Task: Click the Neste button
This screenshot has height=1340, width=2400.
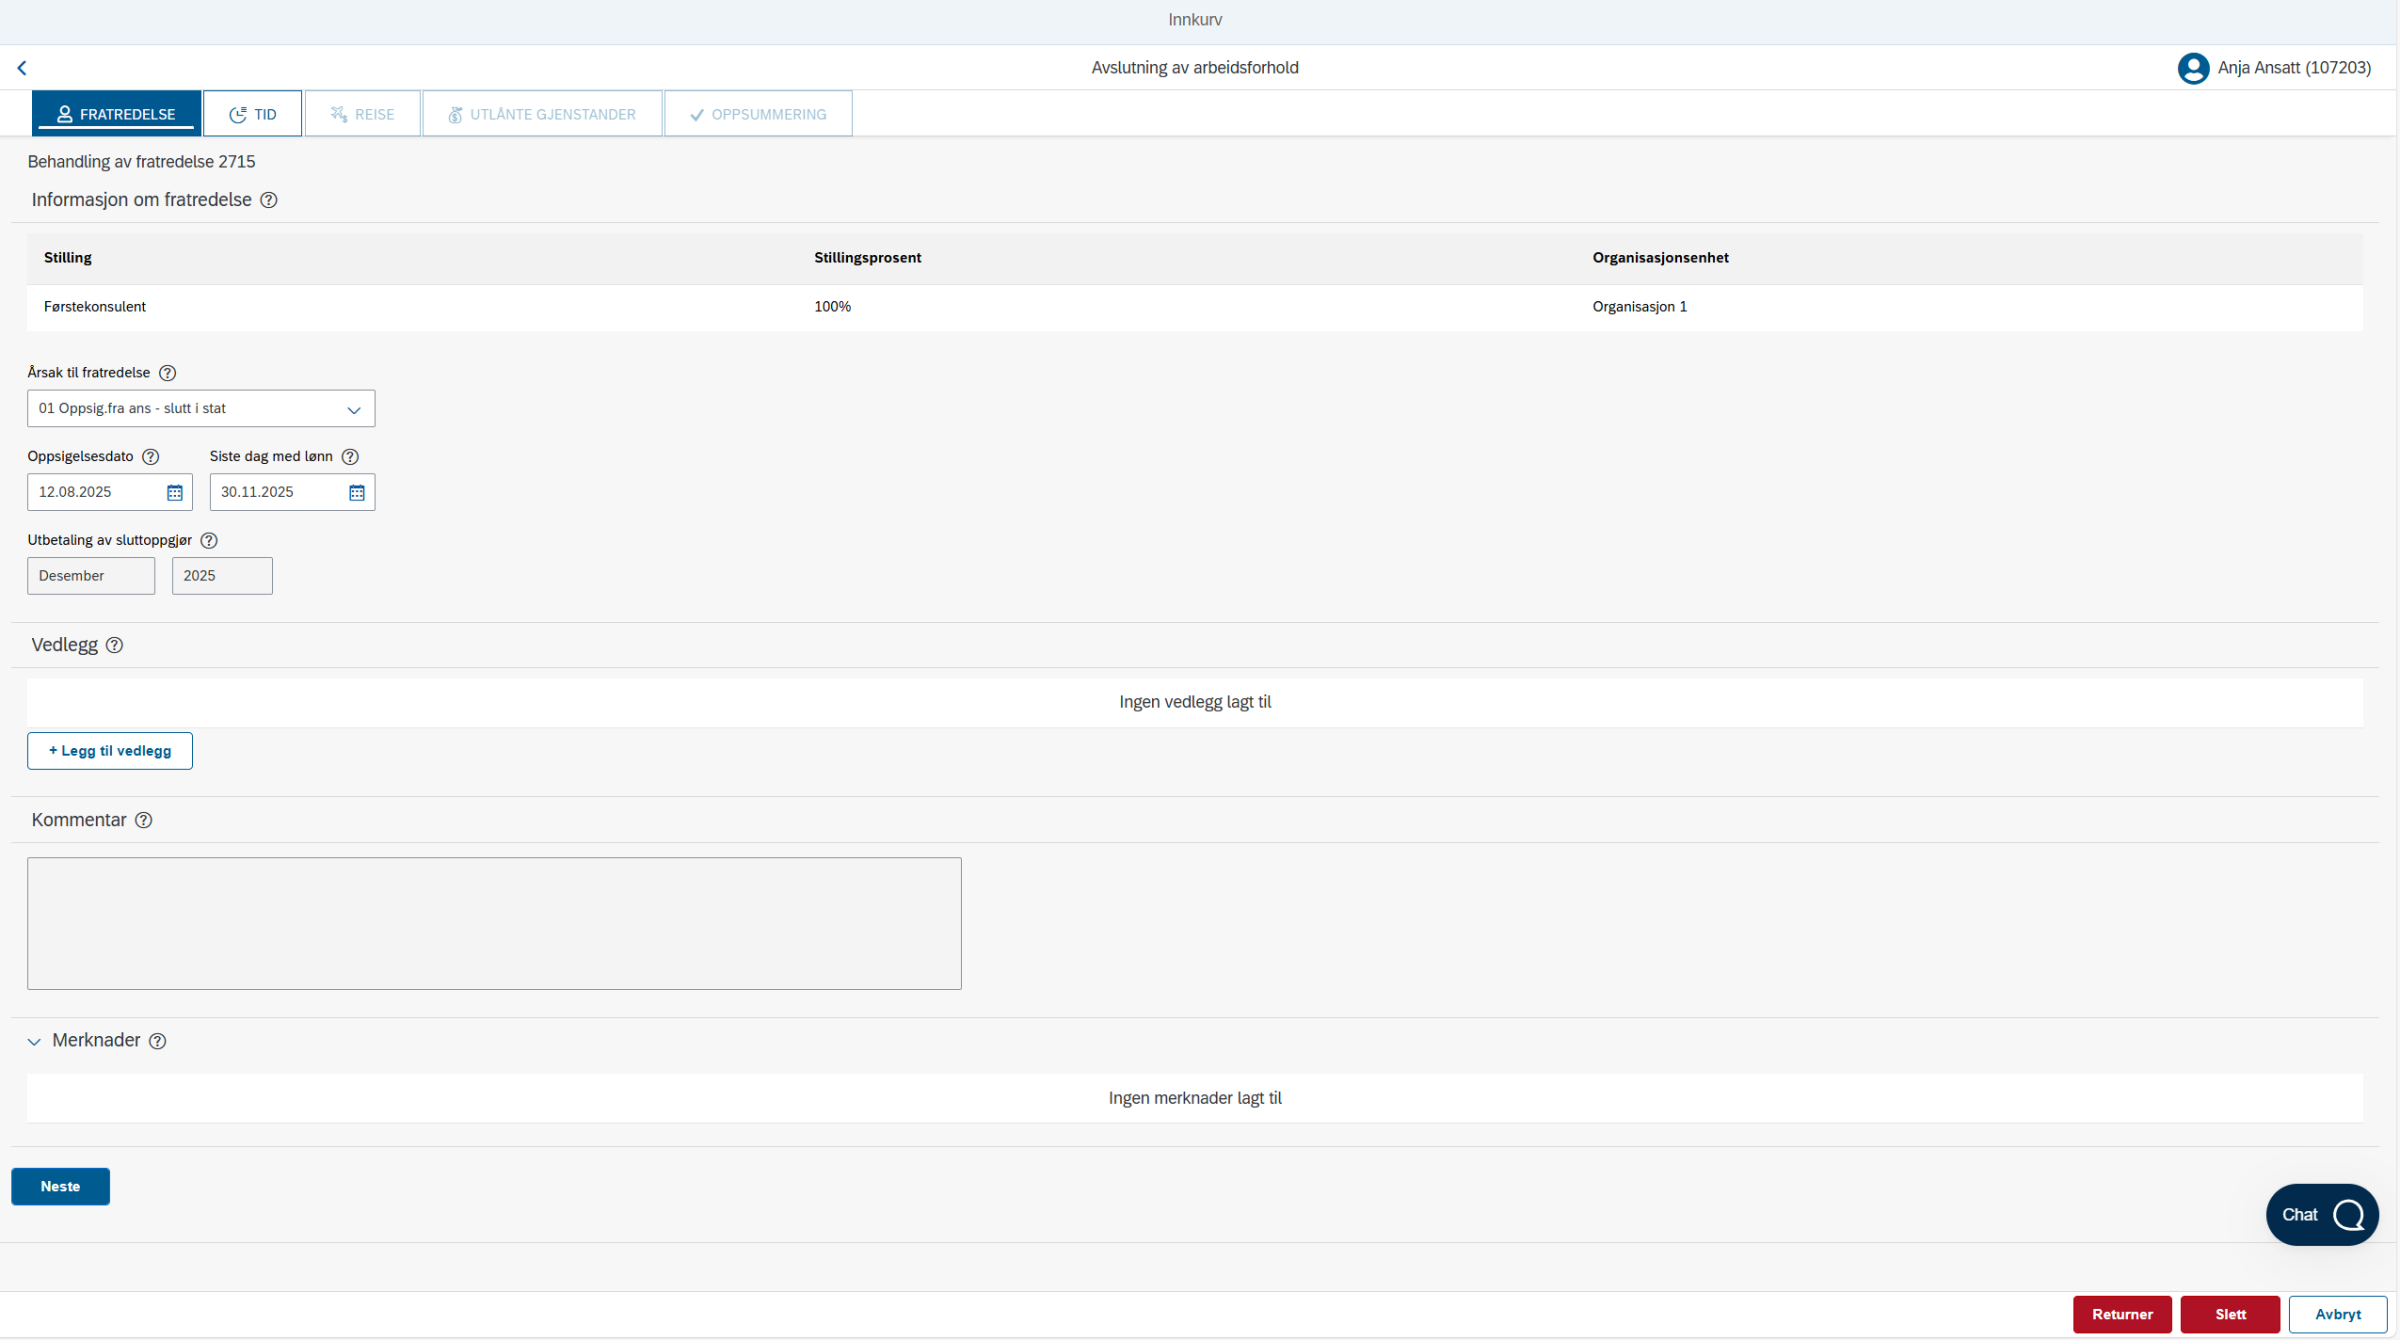Action: coord(61,1187)
